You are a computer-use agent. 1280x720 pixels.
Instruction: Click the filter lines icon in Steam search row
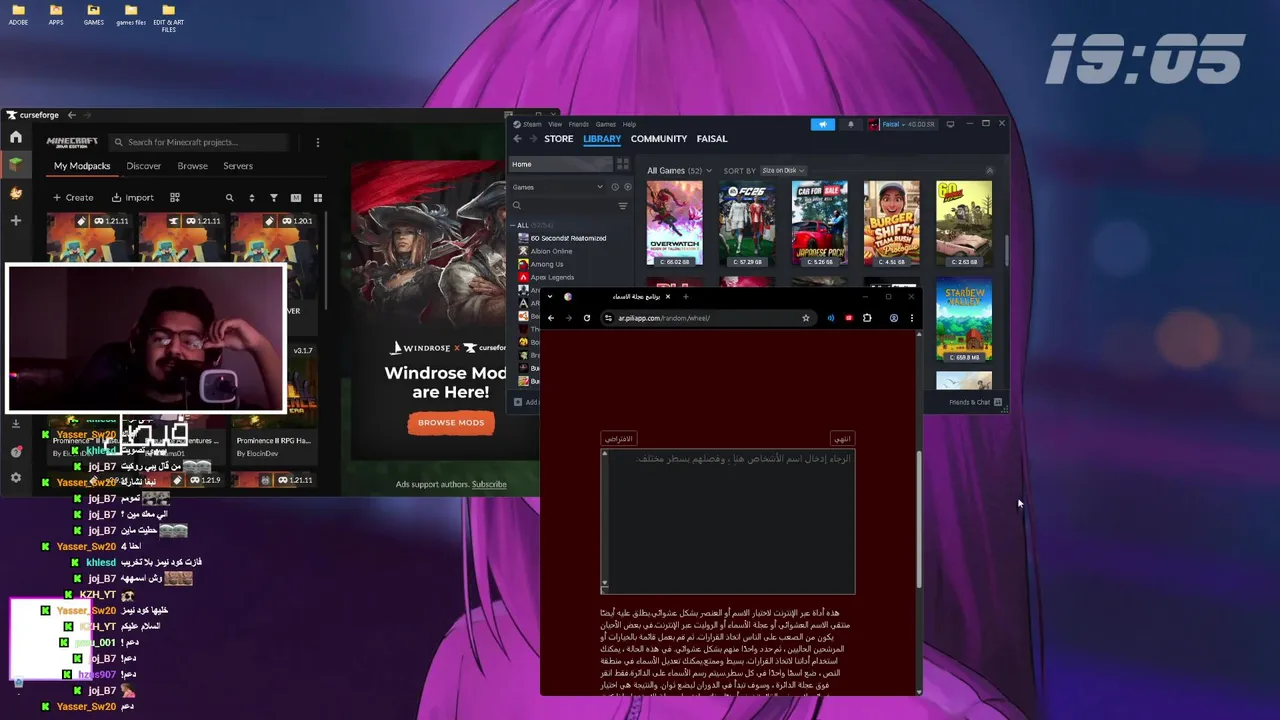point(622,206)
